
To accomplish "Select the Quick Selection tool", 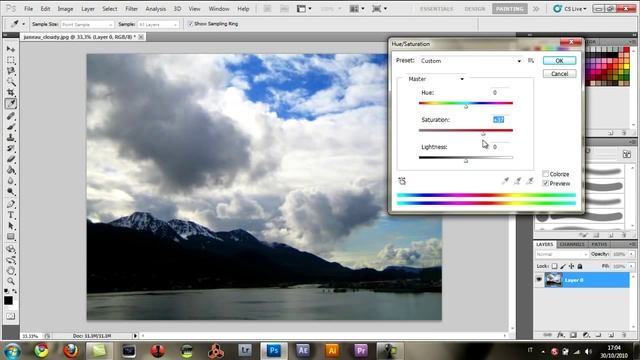I will coord(11,82).
